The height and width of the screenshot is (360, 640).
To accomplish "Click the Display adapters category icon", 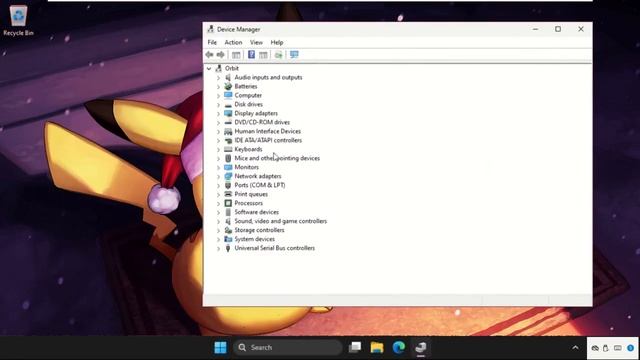I will point(228,113).
